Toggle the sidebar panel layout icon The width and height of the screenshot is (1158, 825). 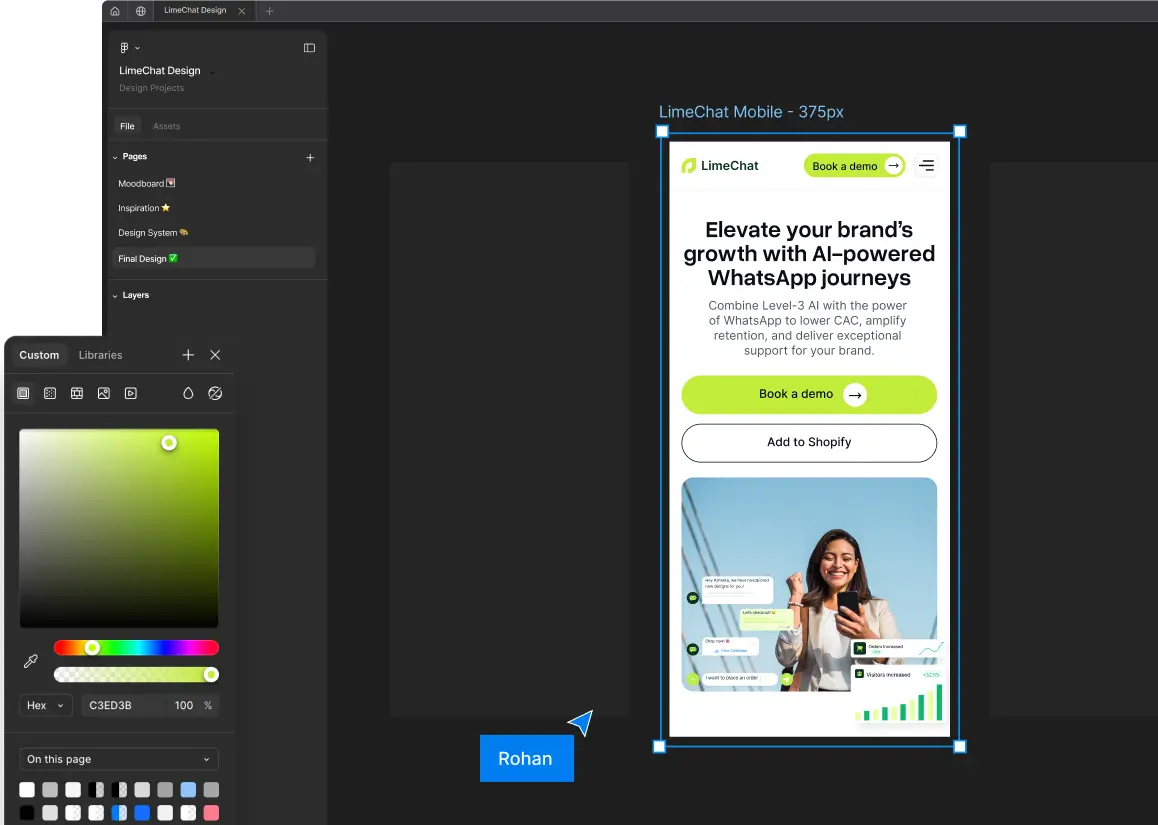309,48
